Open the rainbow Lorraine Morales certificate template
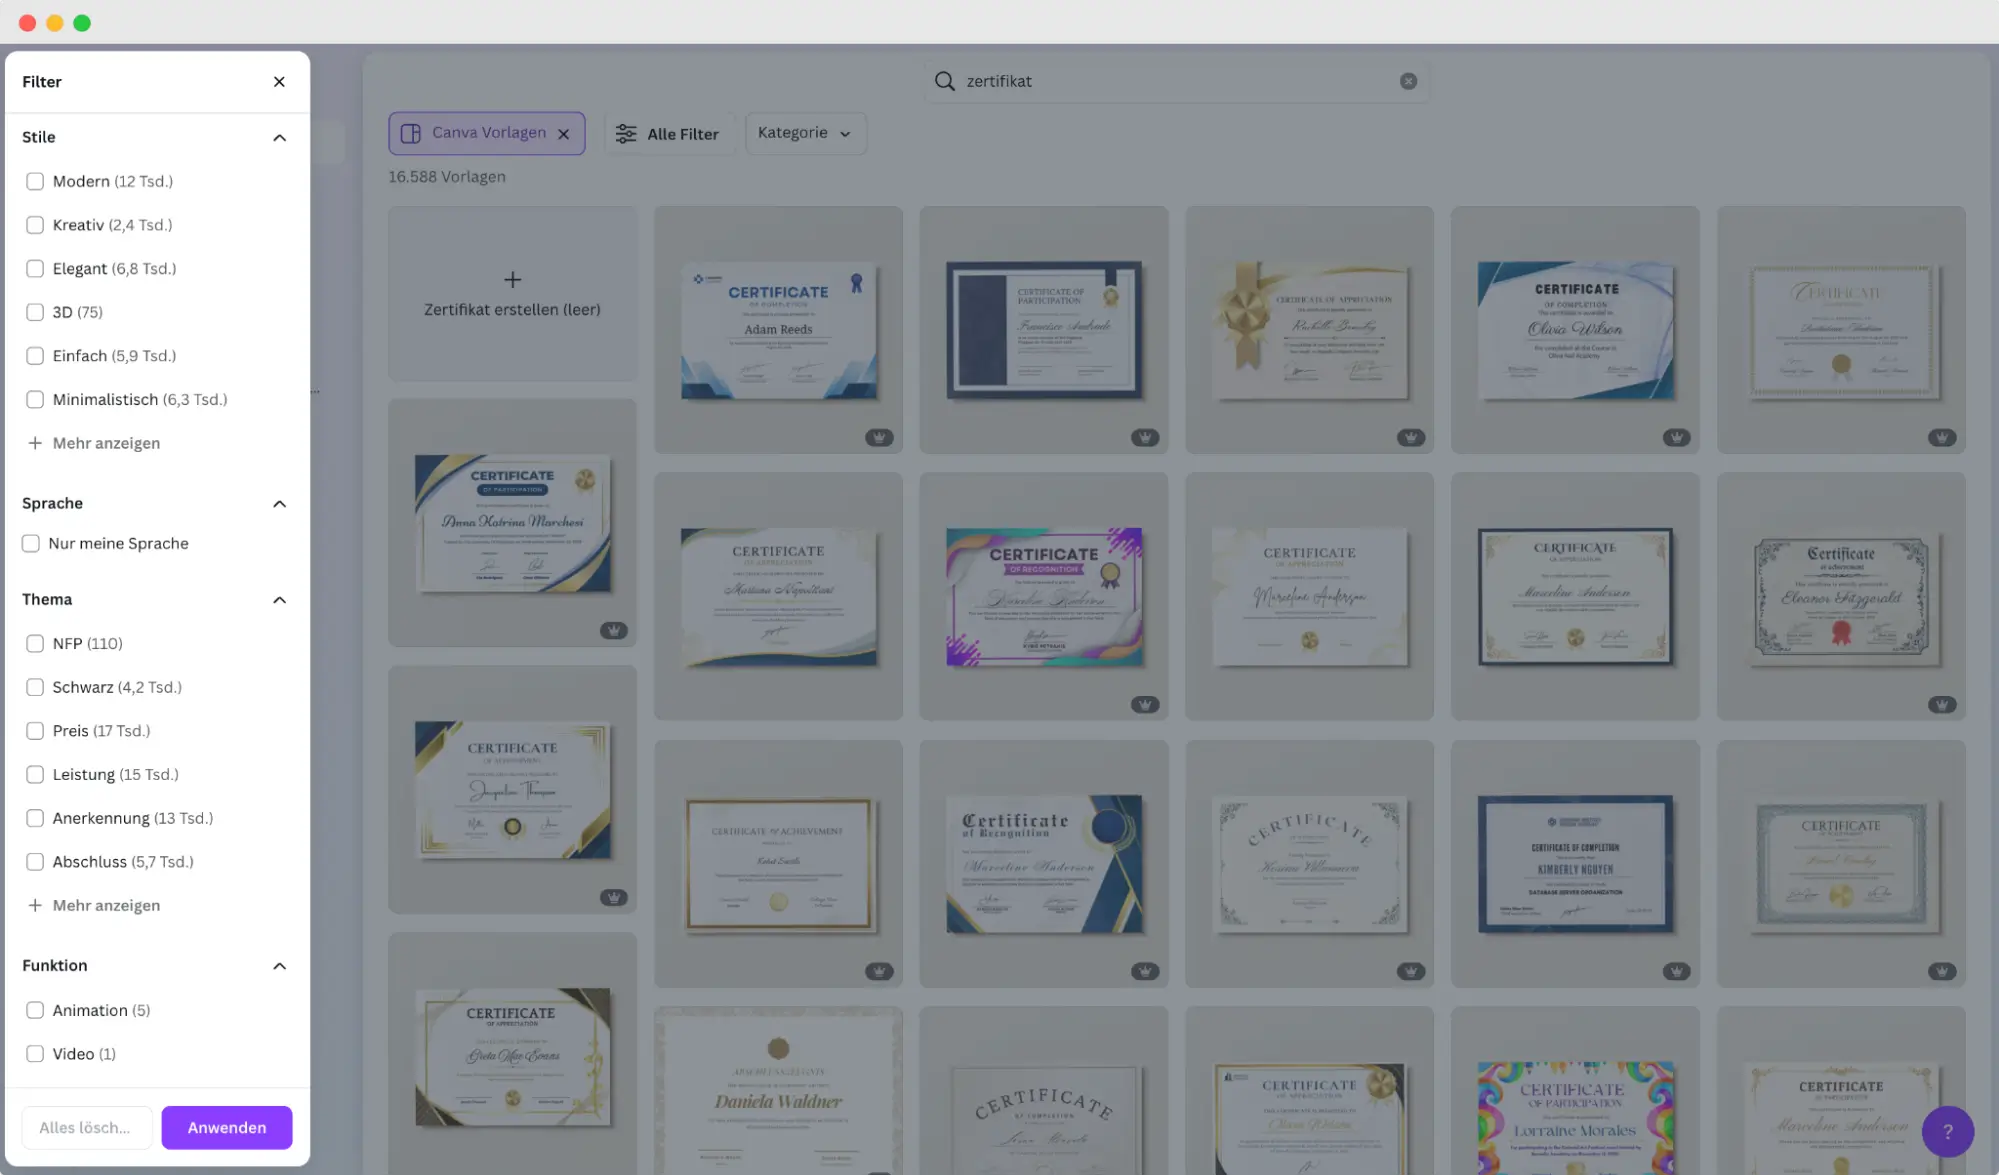1999x1176 pixels. [x=1575, y=1092]
